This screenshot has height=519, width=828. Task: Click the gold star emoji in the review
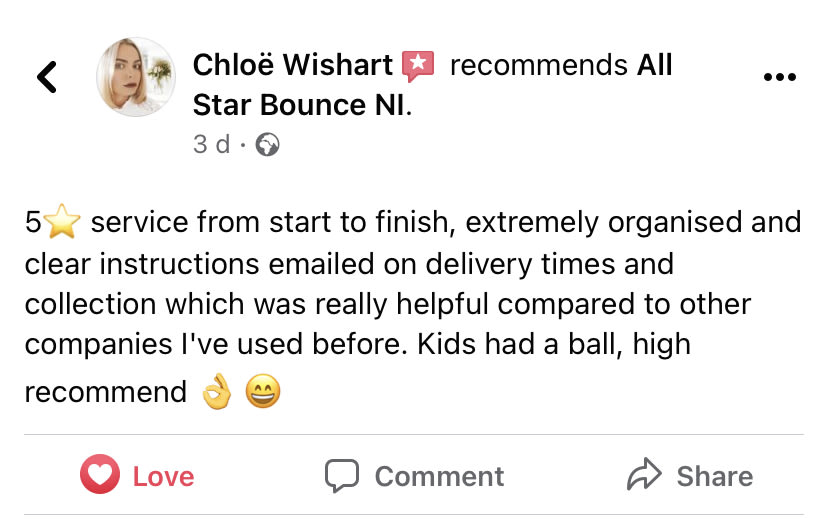[61, 223]
